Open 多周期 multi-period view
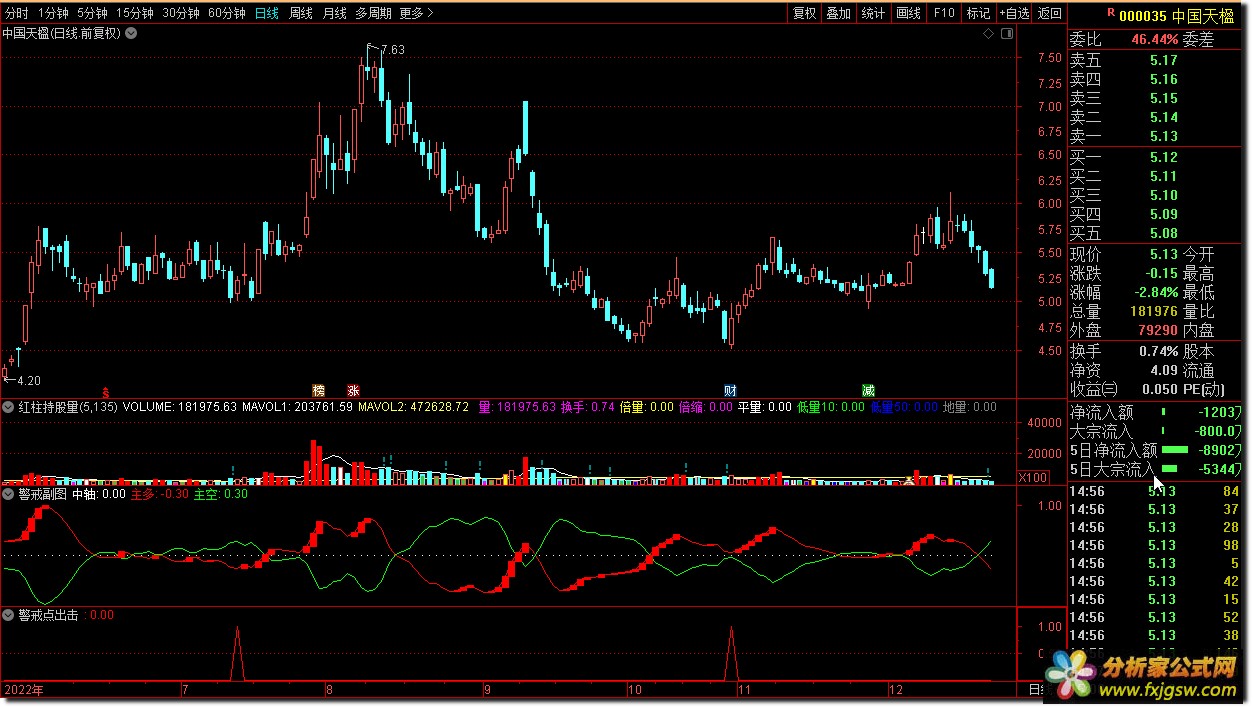Image resolution: width=1253 pixels, height=707 pixels. [373, 13]
